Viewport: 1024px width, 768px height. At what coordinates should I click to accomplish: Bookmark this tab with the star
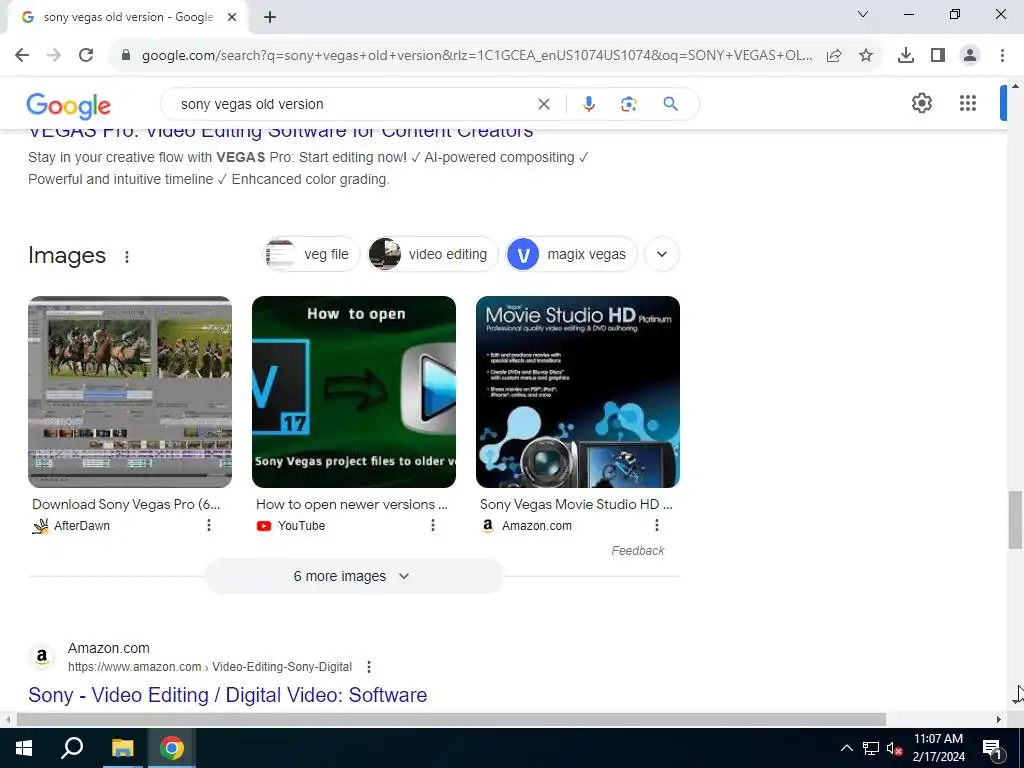coord(866,56)
